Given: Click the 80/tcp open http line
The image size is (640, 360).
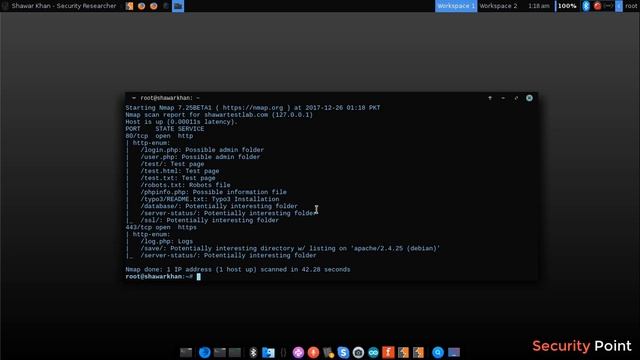Looking at the screenshot, I should click(159, 136).
